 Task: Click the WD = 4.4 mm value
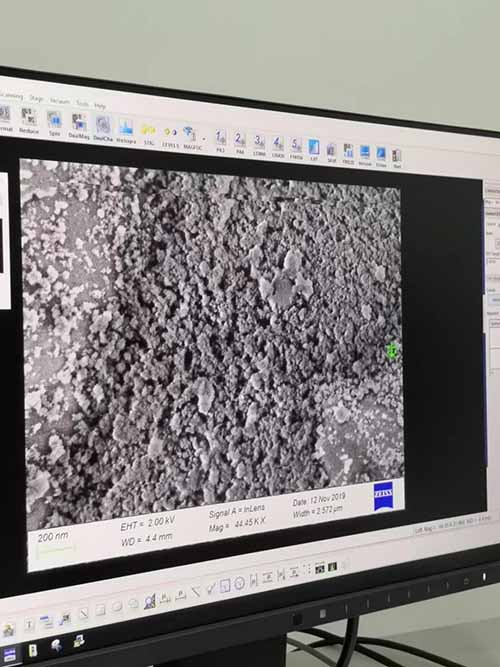click(x=147, y=539)
